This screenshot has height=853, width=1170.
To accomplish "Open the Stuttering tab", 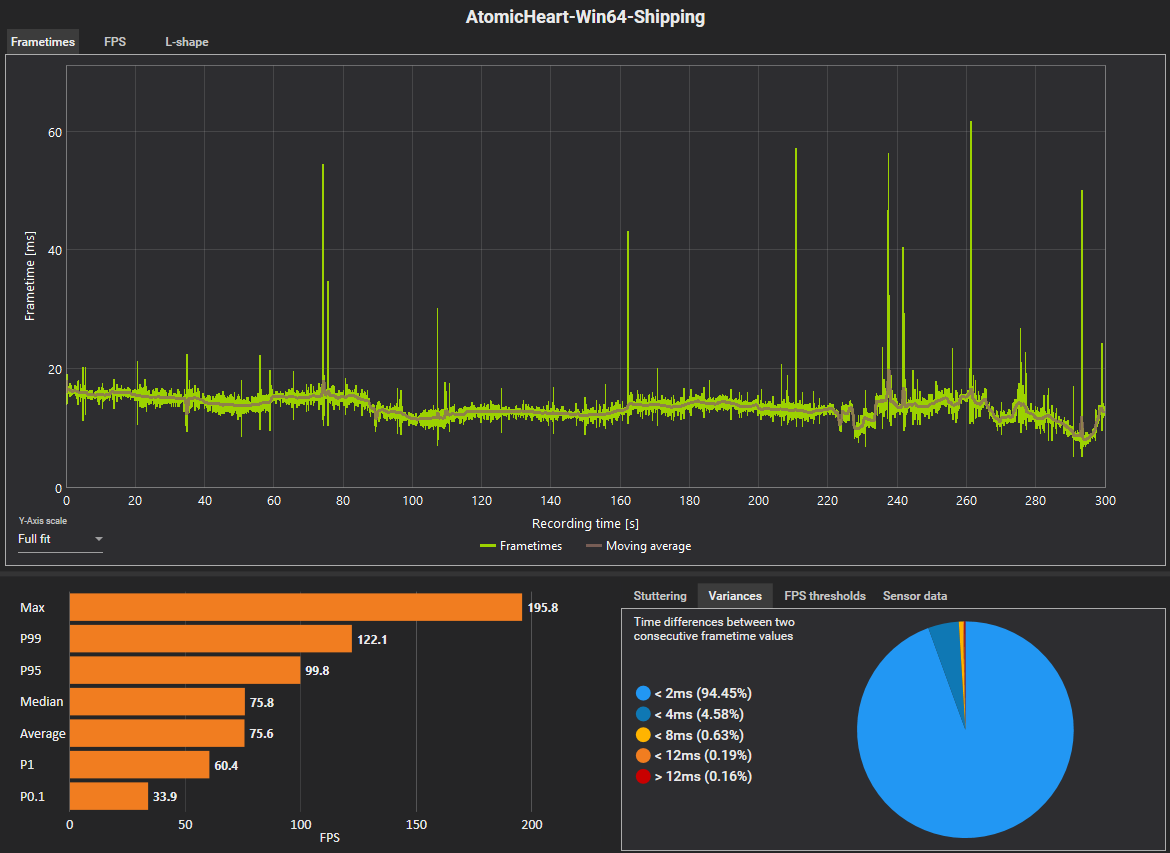I will point(660,596).
